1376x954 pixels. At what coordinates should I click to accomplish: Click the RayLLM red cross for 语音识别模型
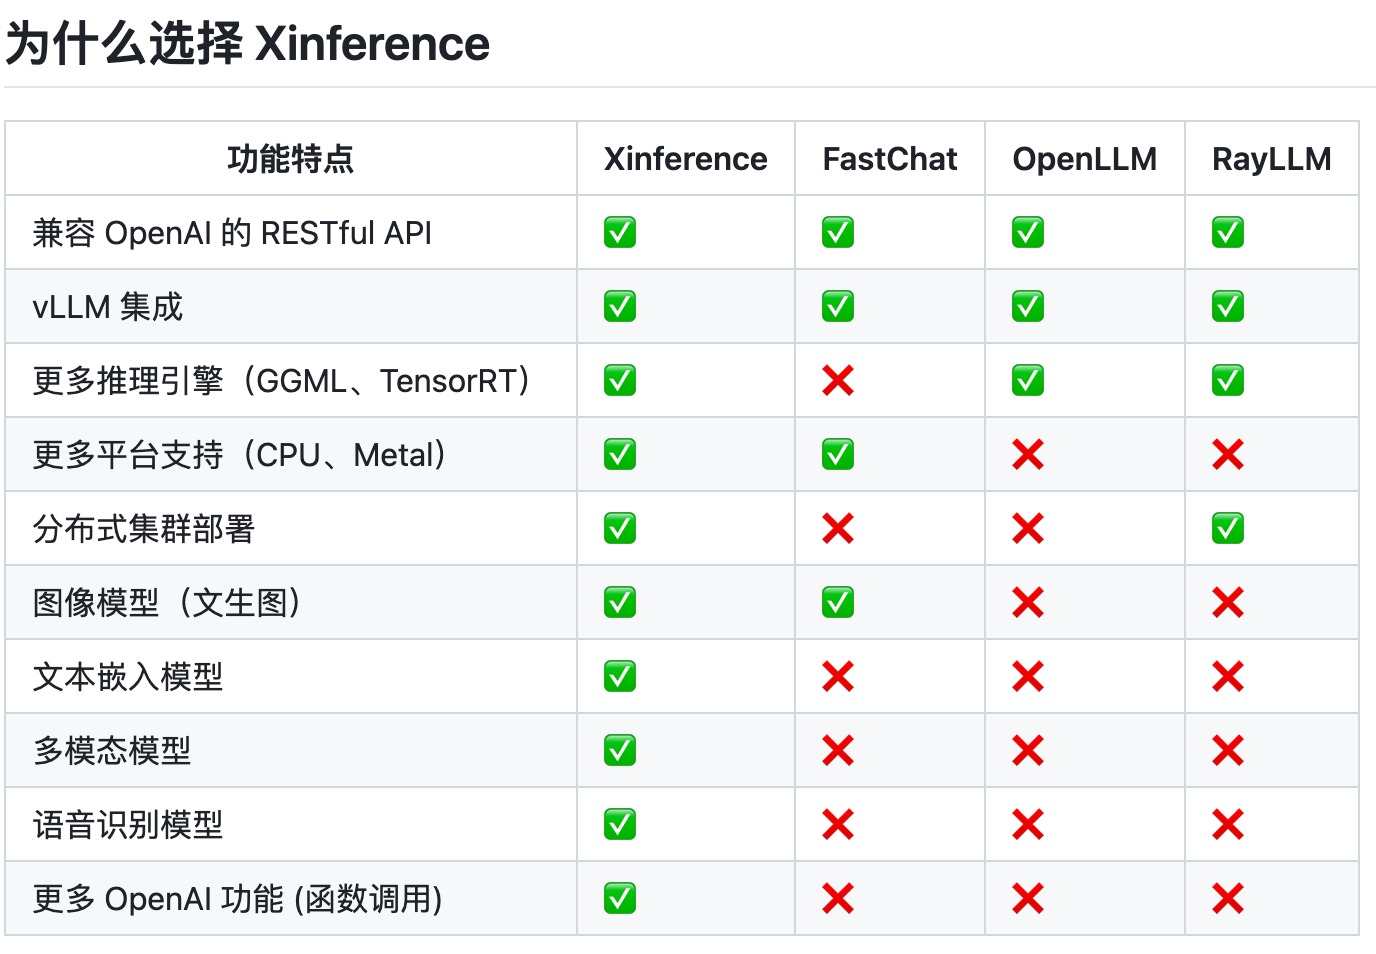(1228, 824)
